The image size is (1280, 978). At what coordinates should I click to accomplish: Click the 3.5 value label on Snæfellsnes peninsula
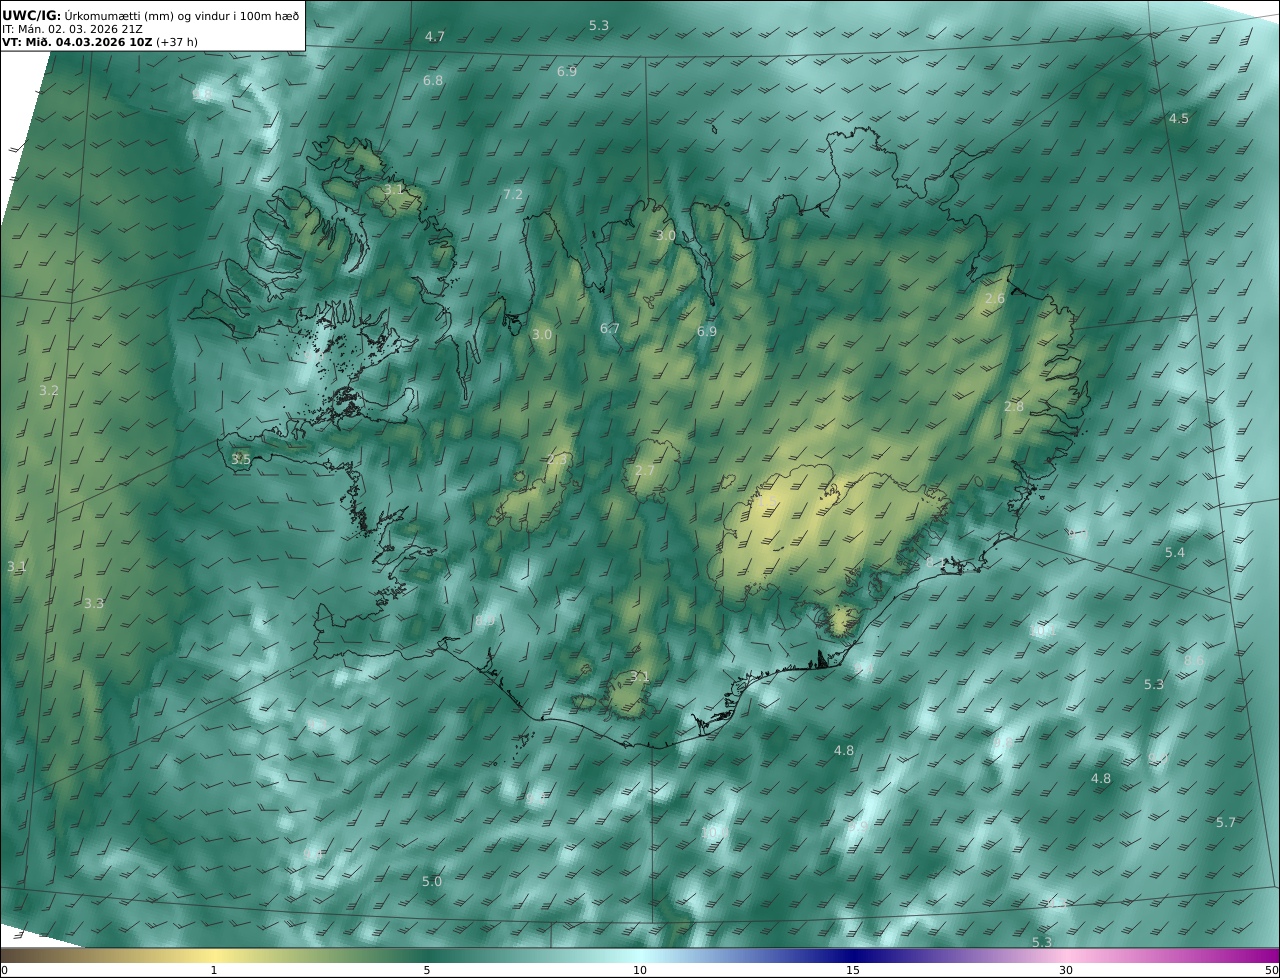coord(241,460)
